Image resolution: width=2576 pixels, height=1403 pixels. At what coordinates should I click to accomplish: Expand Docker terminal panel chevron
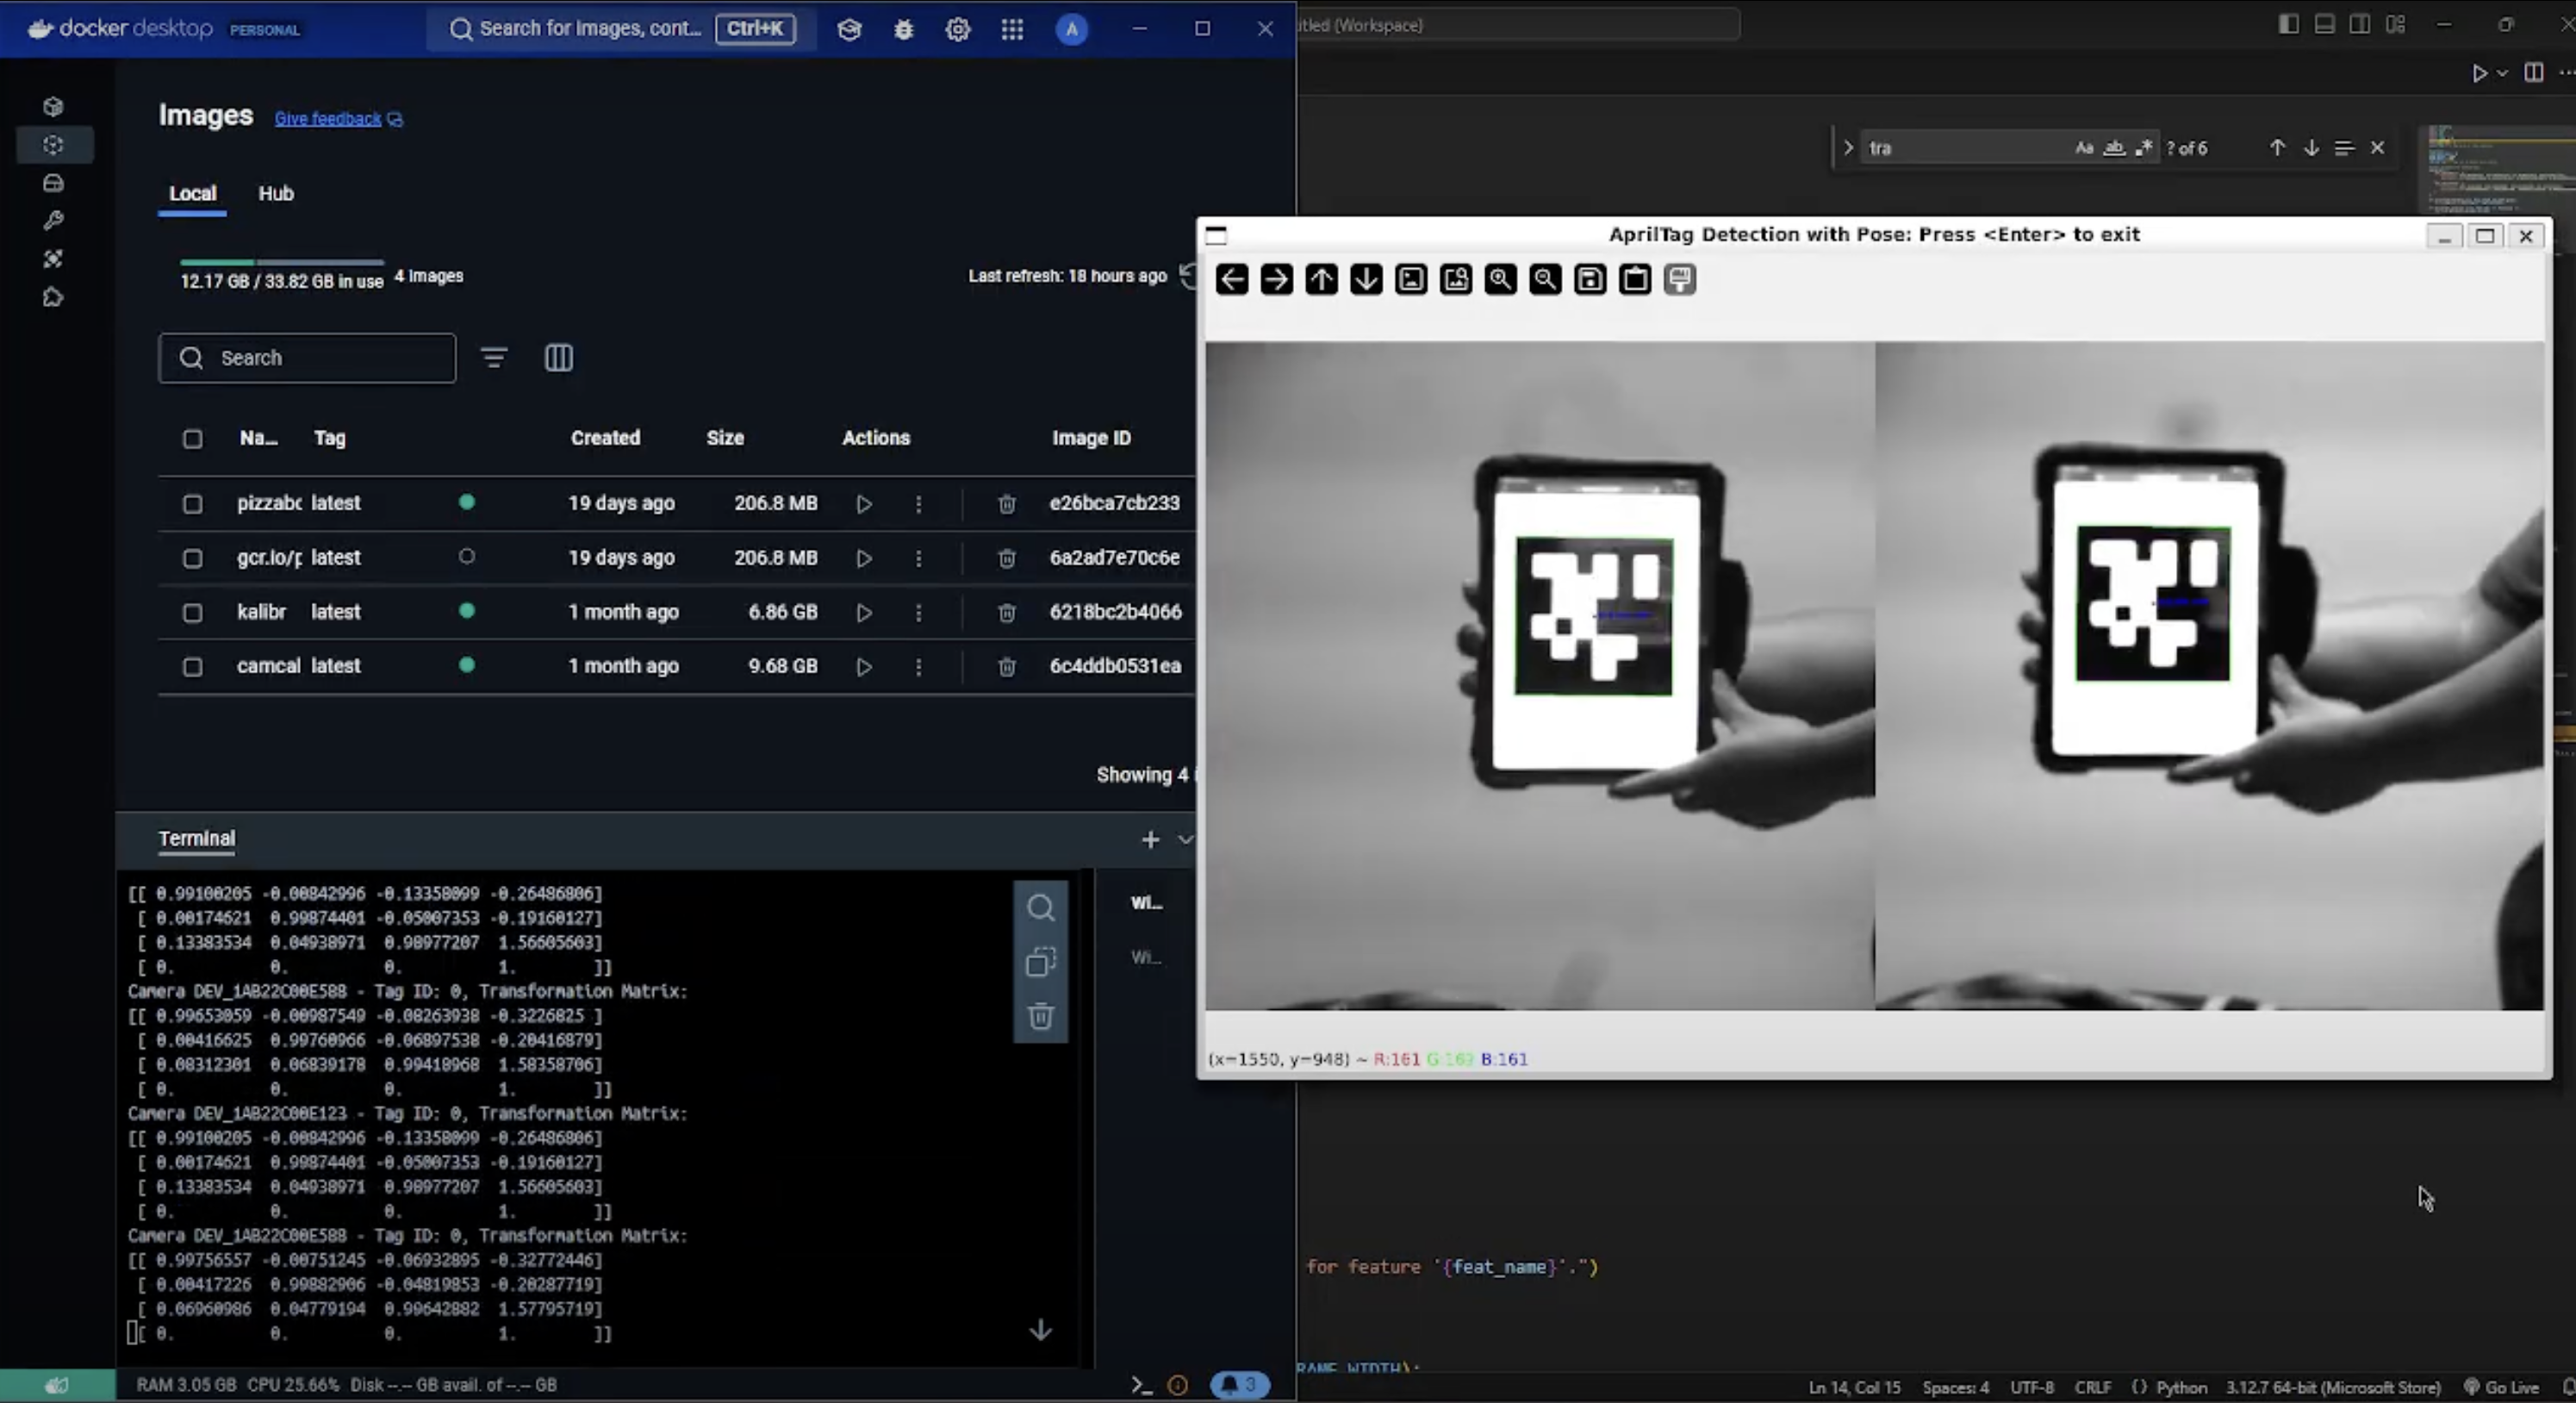pyautogui.click(x=1186, y=840)
